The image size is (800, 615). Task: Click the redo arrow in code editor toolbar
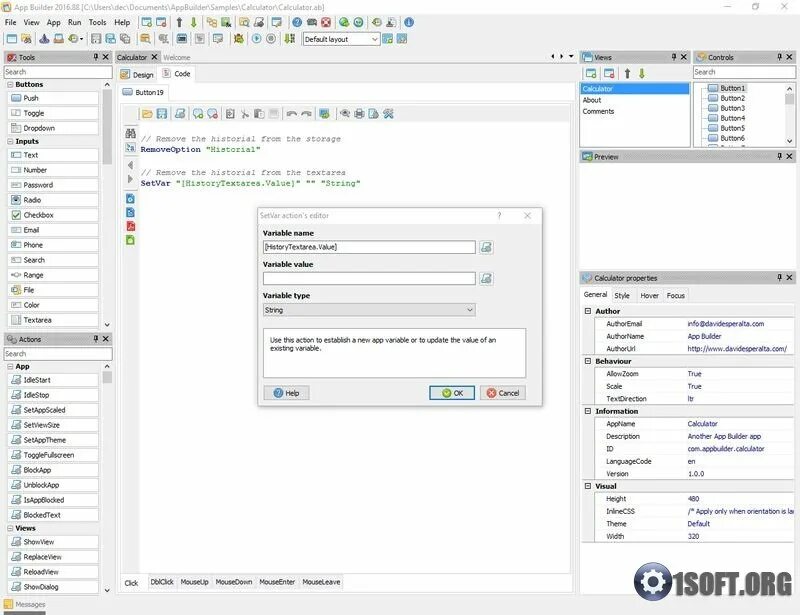pos(306,114)
